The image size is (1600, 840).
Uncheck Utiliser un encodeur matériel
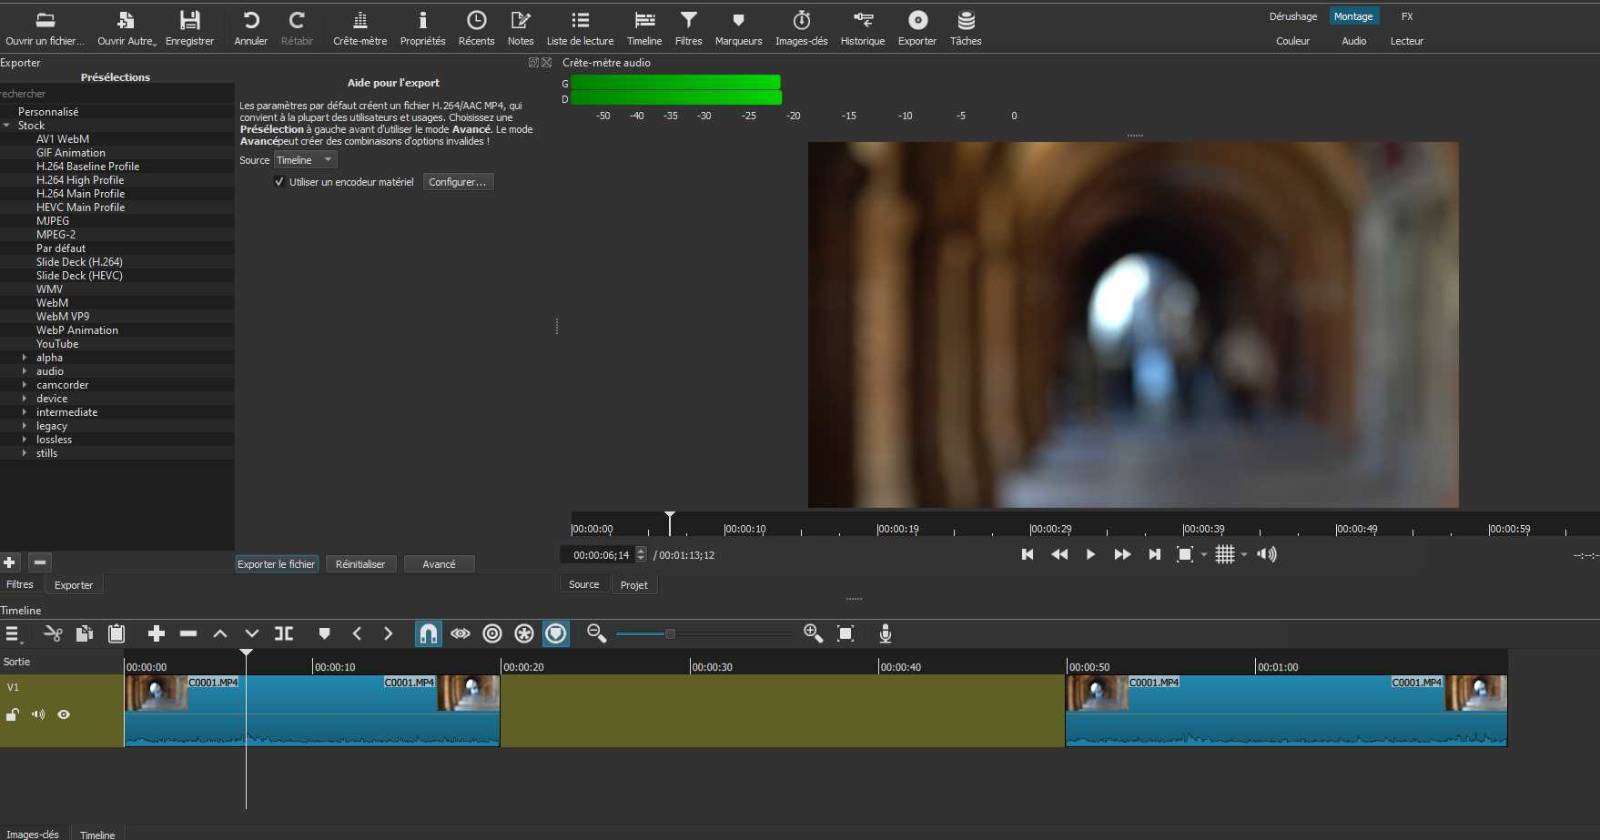pos(279,182)
